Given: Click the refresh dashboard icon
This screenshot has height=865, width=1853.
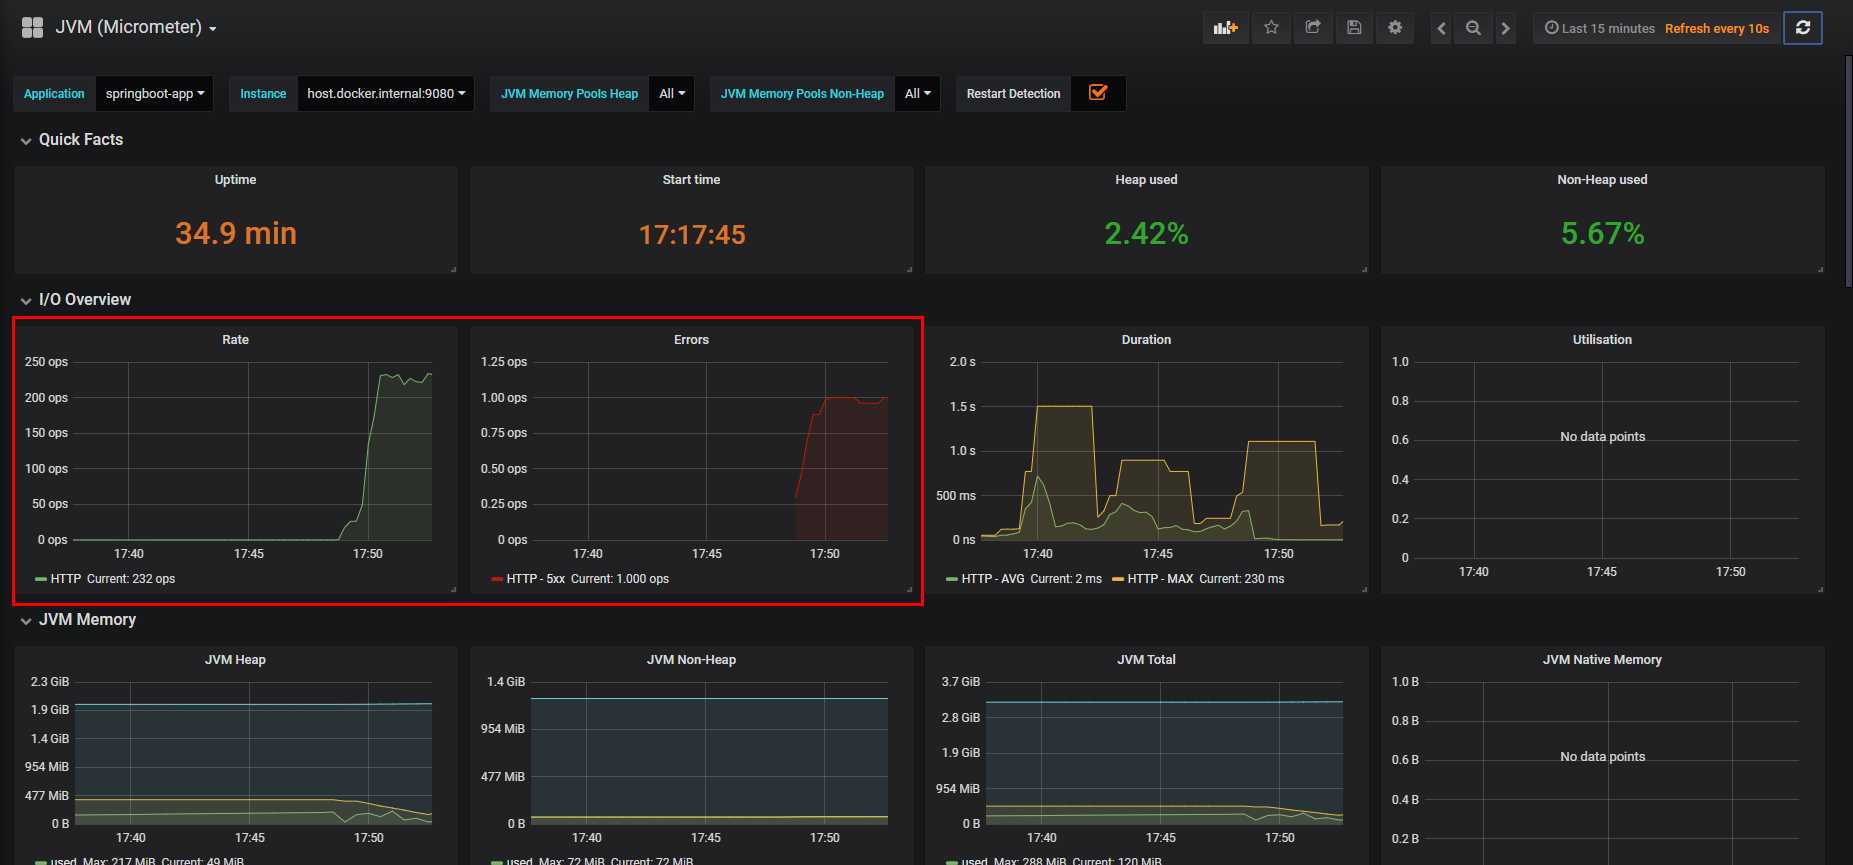Looking at the screenshot, I should pos(1803,28).
